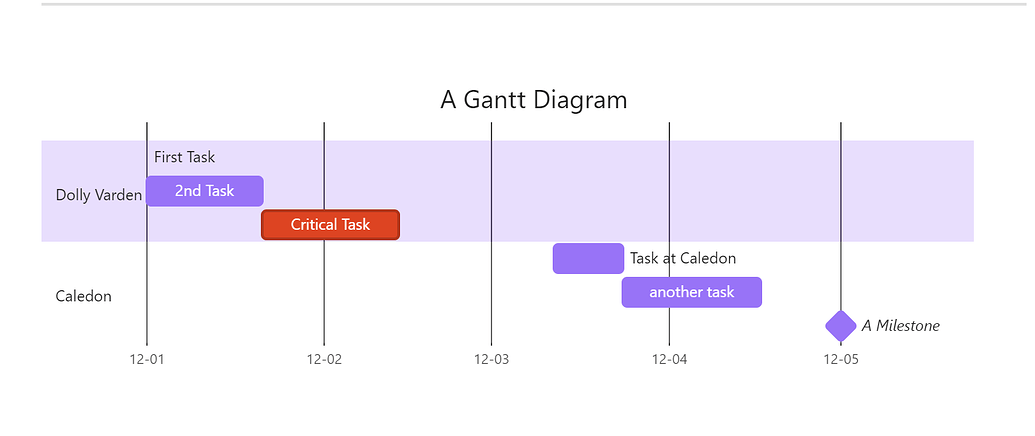Viewport: 1035px width, 436px height.
Task: Click the 12-04 date tick label
Action: 669,359
